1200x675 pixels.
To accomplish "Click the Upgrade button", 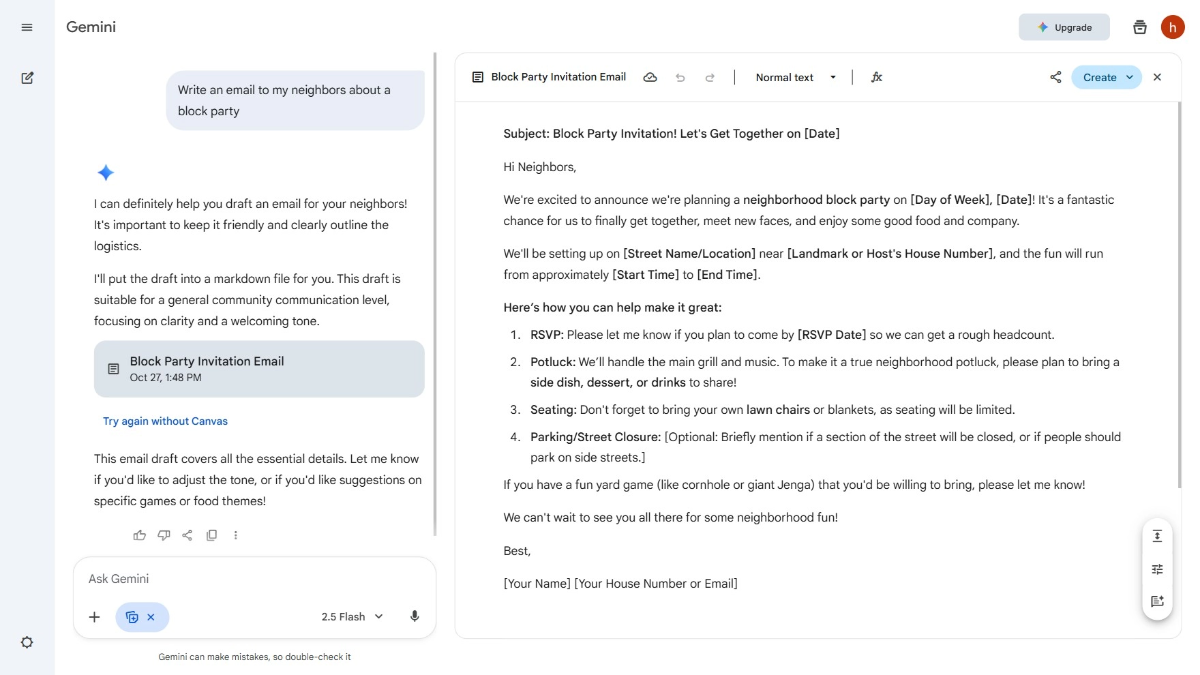I will click(x=1063, y=27).
